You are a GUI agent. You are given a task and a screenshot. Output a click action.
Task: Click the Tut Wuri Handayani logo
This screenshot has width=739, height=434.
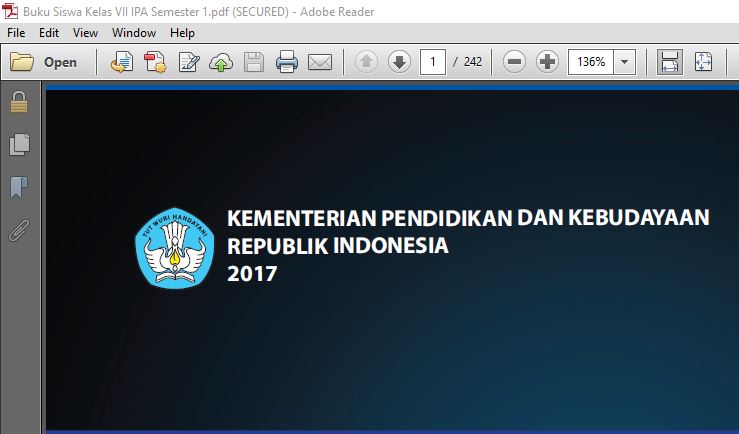(175, 247)
